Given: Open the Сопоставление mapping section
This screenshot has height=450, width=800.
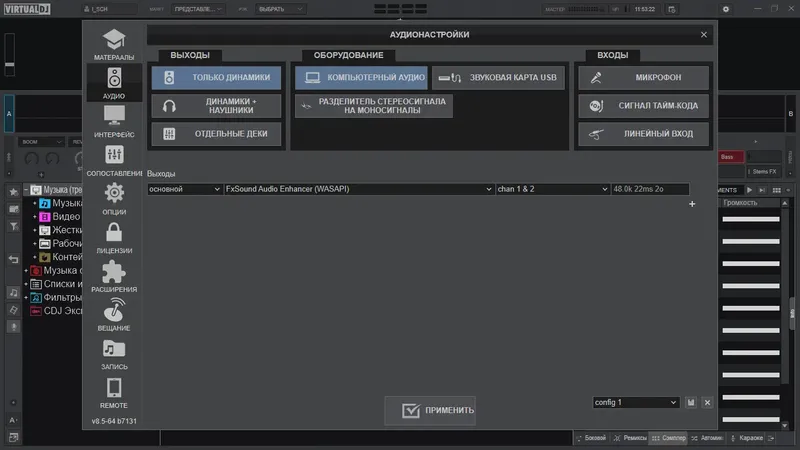Looking at the screenshot, I should [x=114, y=161].
